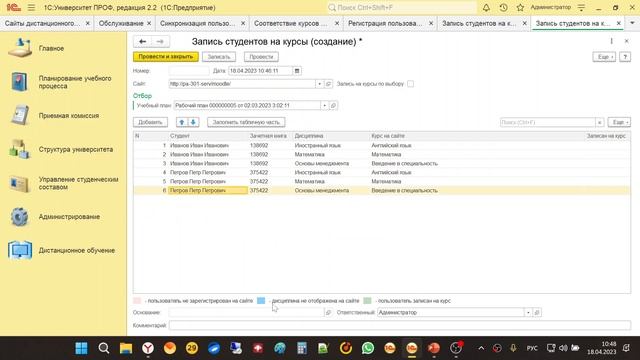The image size is (640, 360).
Task: Switch to Регистрация пользова... tab
Action: pyautogui.click(x=385, y=23)
